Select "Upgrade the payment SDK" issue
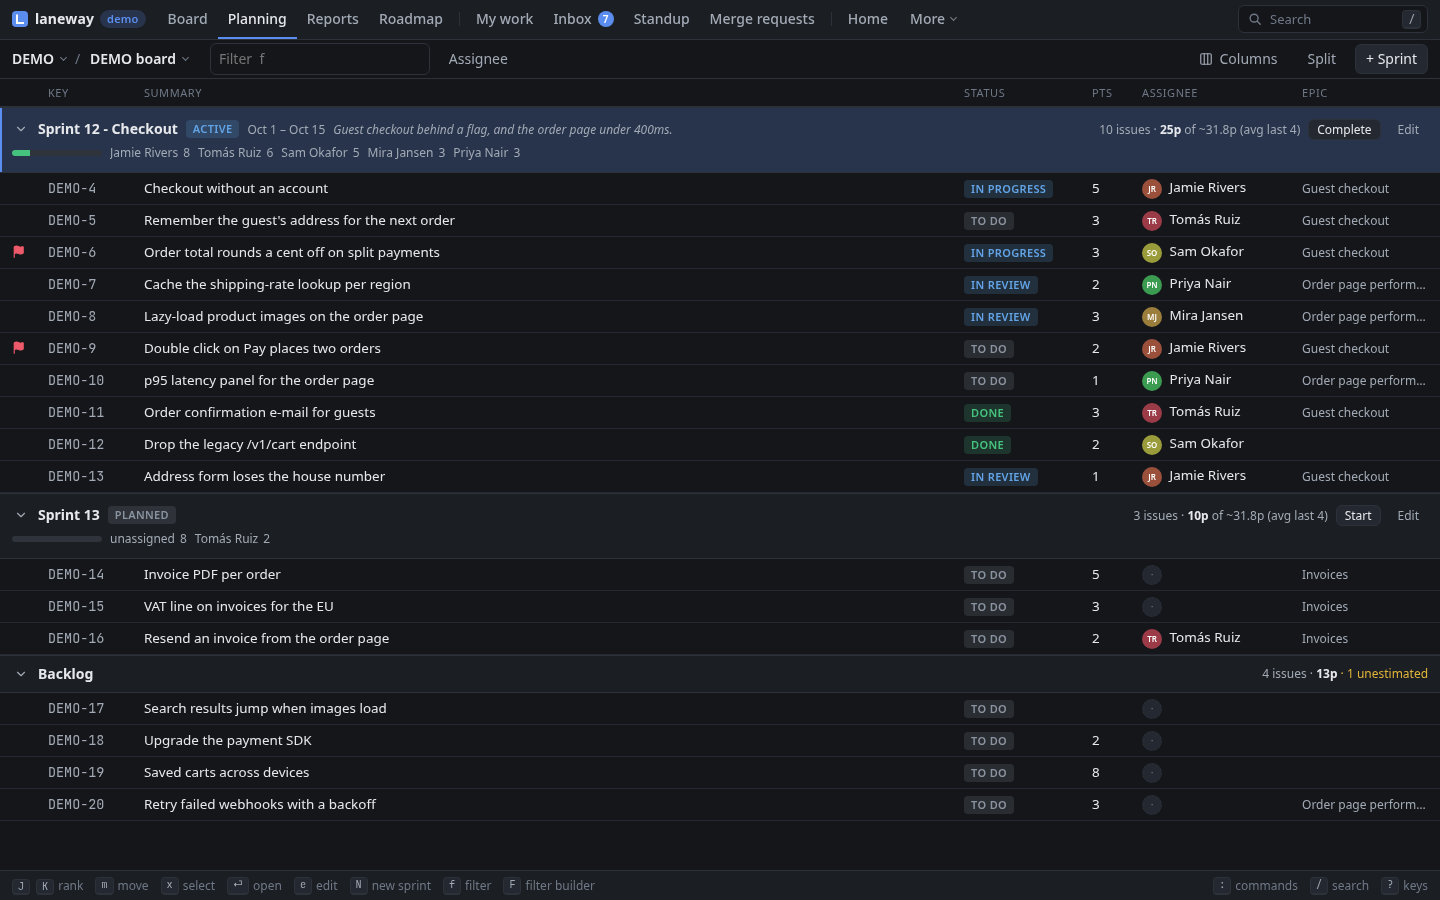Image resolution: width=1440 pixels, height=900 pixels. [228, 740]
